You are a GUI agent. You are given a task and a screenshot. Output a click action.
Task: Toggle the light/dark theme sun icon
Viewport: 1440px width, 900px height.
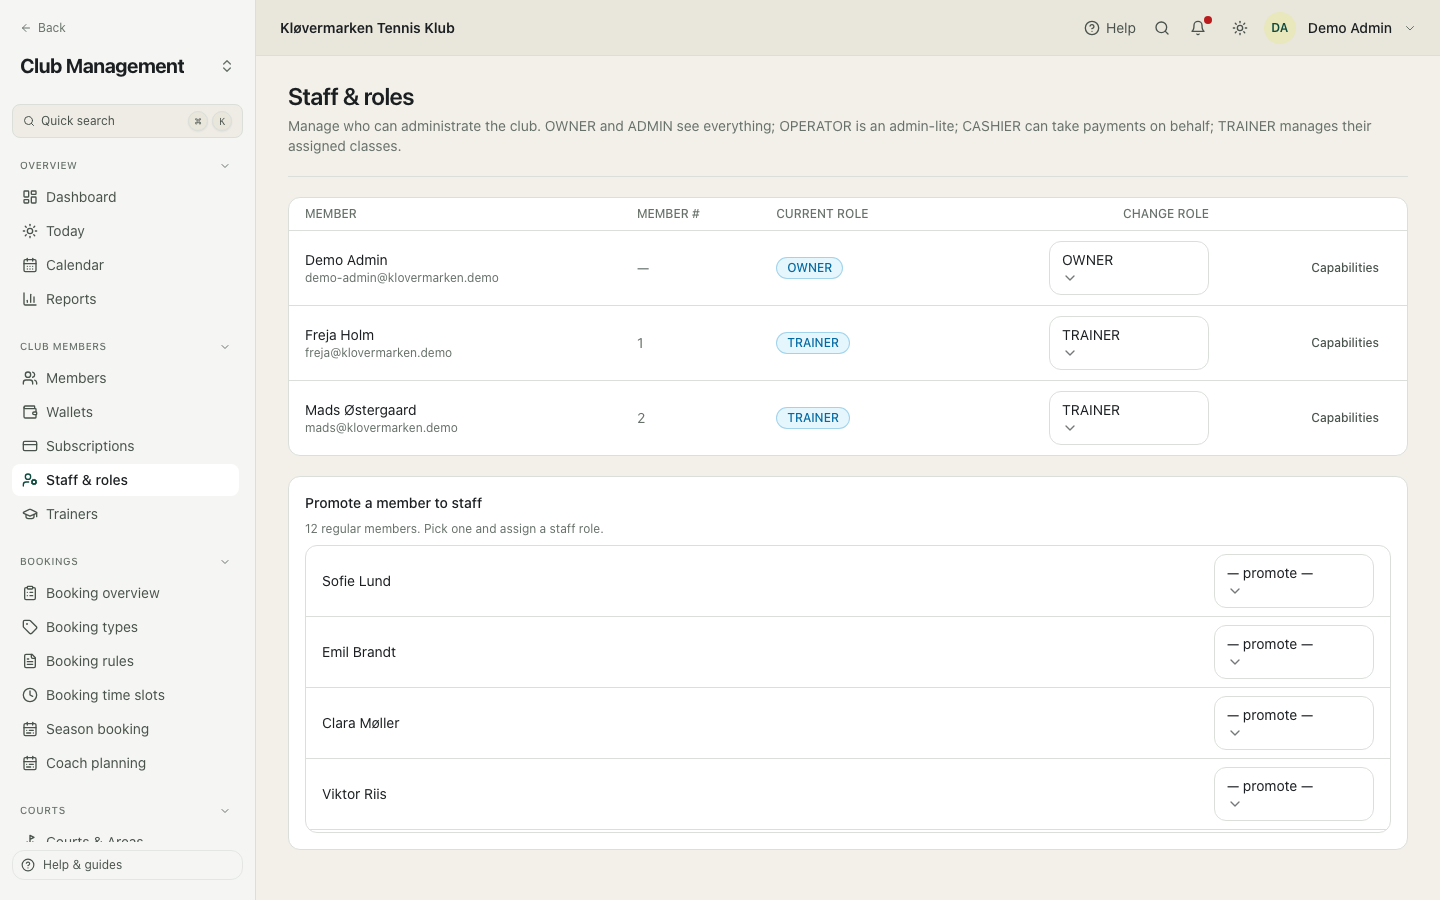[x=1240, y=28]
